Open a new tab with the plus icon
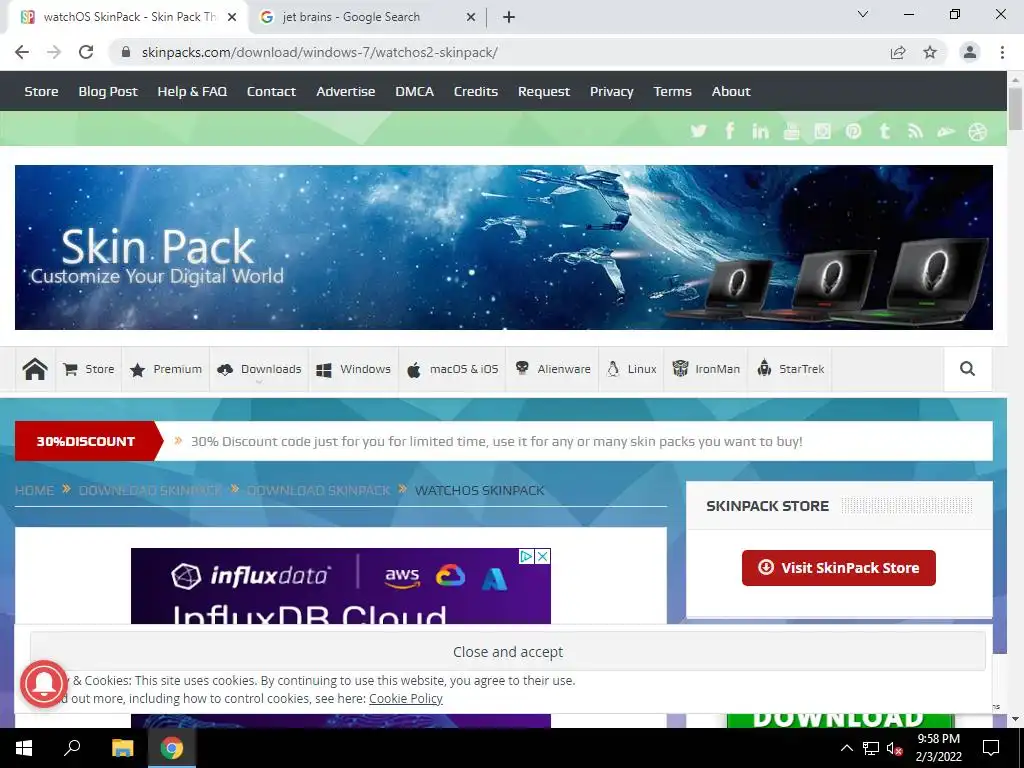The image size is (1024, 768). click(509, 17)
